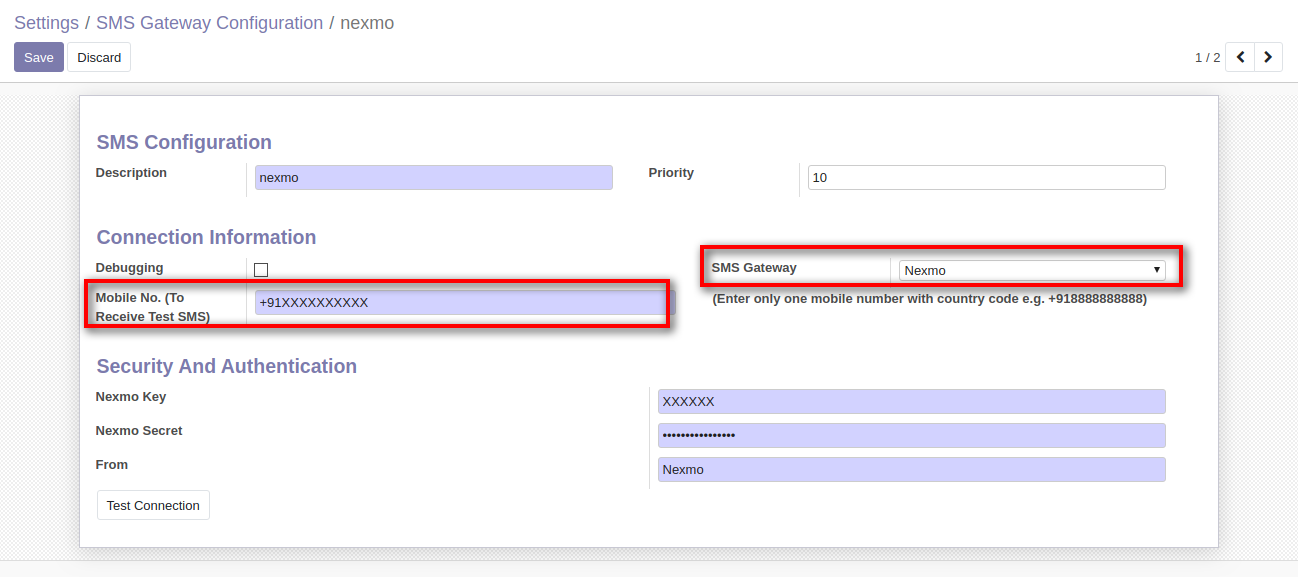Click the Nexmo Secret label
This screenshot has width=1298, height=577.
pyautogui.click(x=139, y=431)
